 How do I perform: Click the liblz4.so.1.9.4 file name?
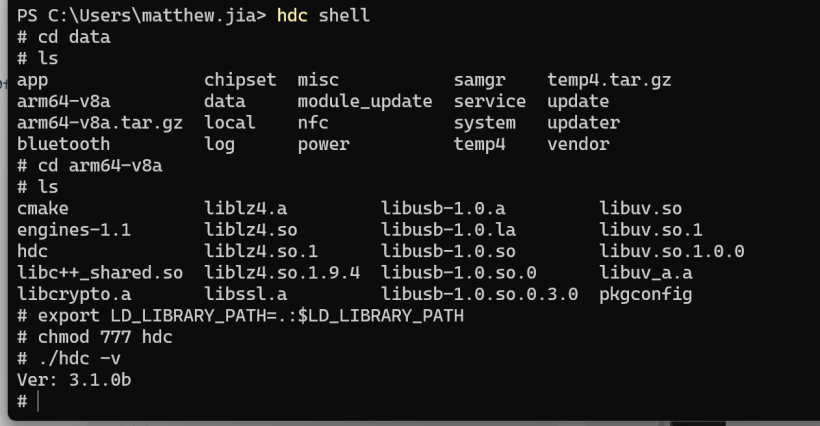point(282,273)
